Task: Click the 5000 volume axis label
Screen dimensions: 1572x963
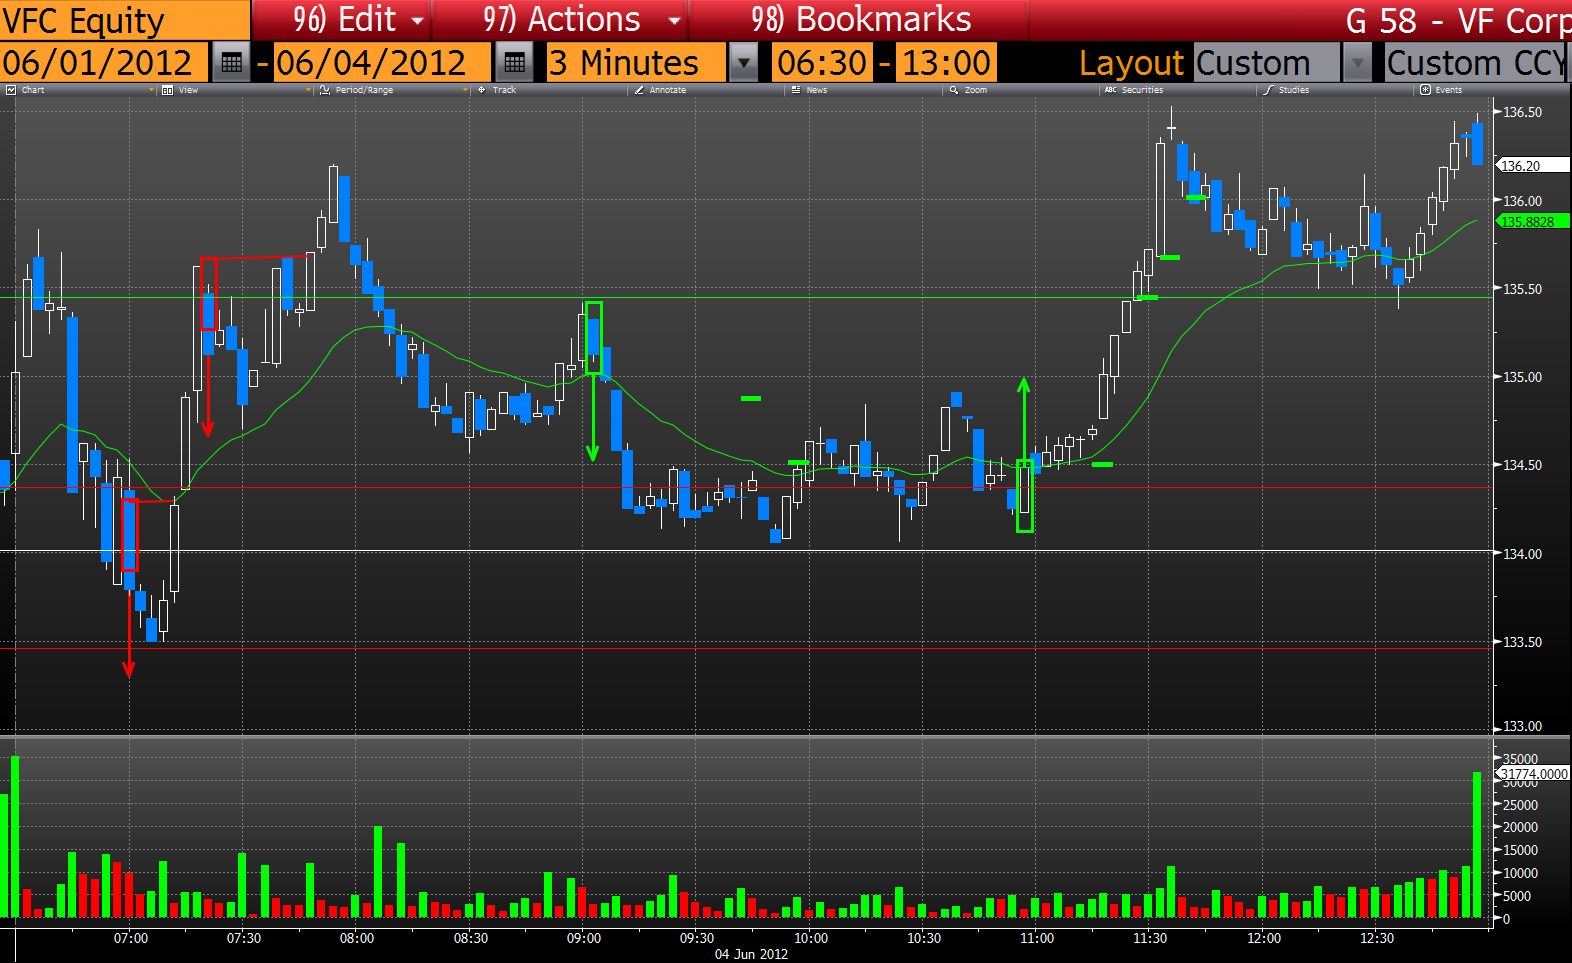Action: click(x=1517, y=896)
